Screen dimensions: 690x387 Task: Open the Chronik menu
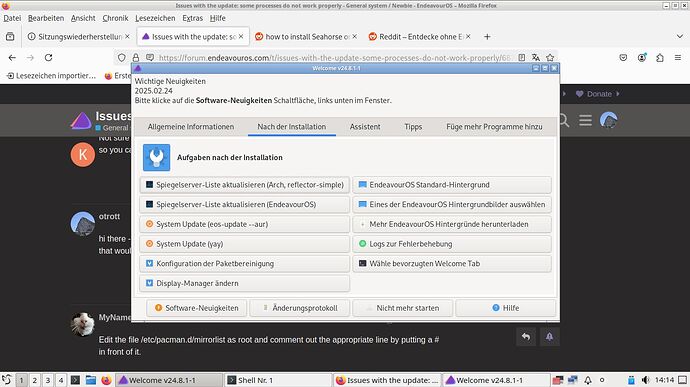(x=115, y=18)
